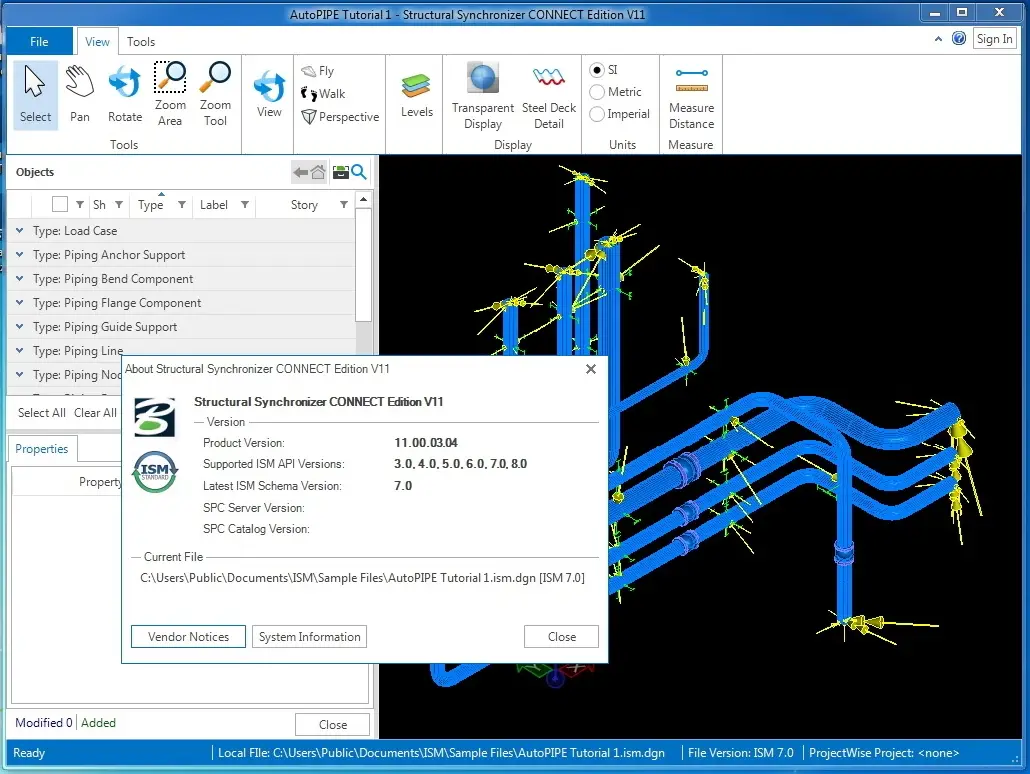Go back using Objects panel arrow
Image resolution: width=1030 pixels, height=774 pixels.
tap(301, 172)
